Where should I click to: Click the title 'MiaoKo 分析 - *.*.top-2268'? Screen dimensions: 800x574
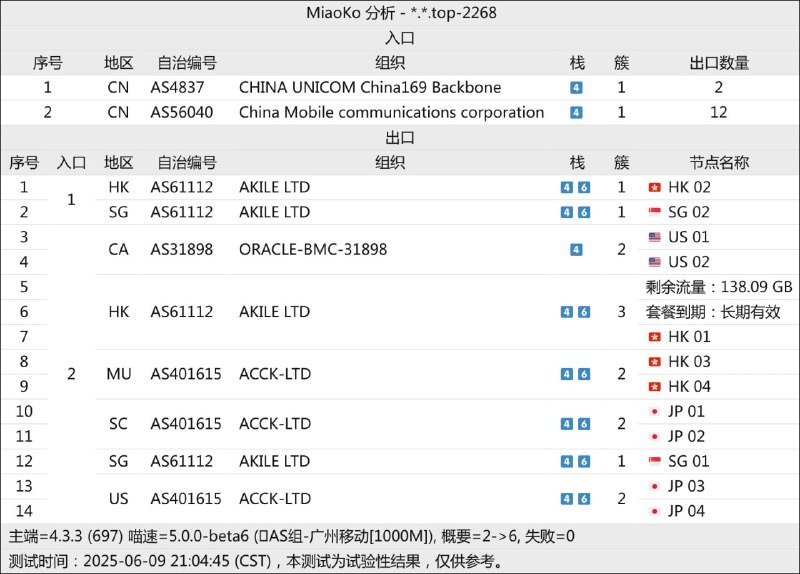point(401,13)
